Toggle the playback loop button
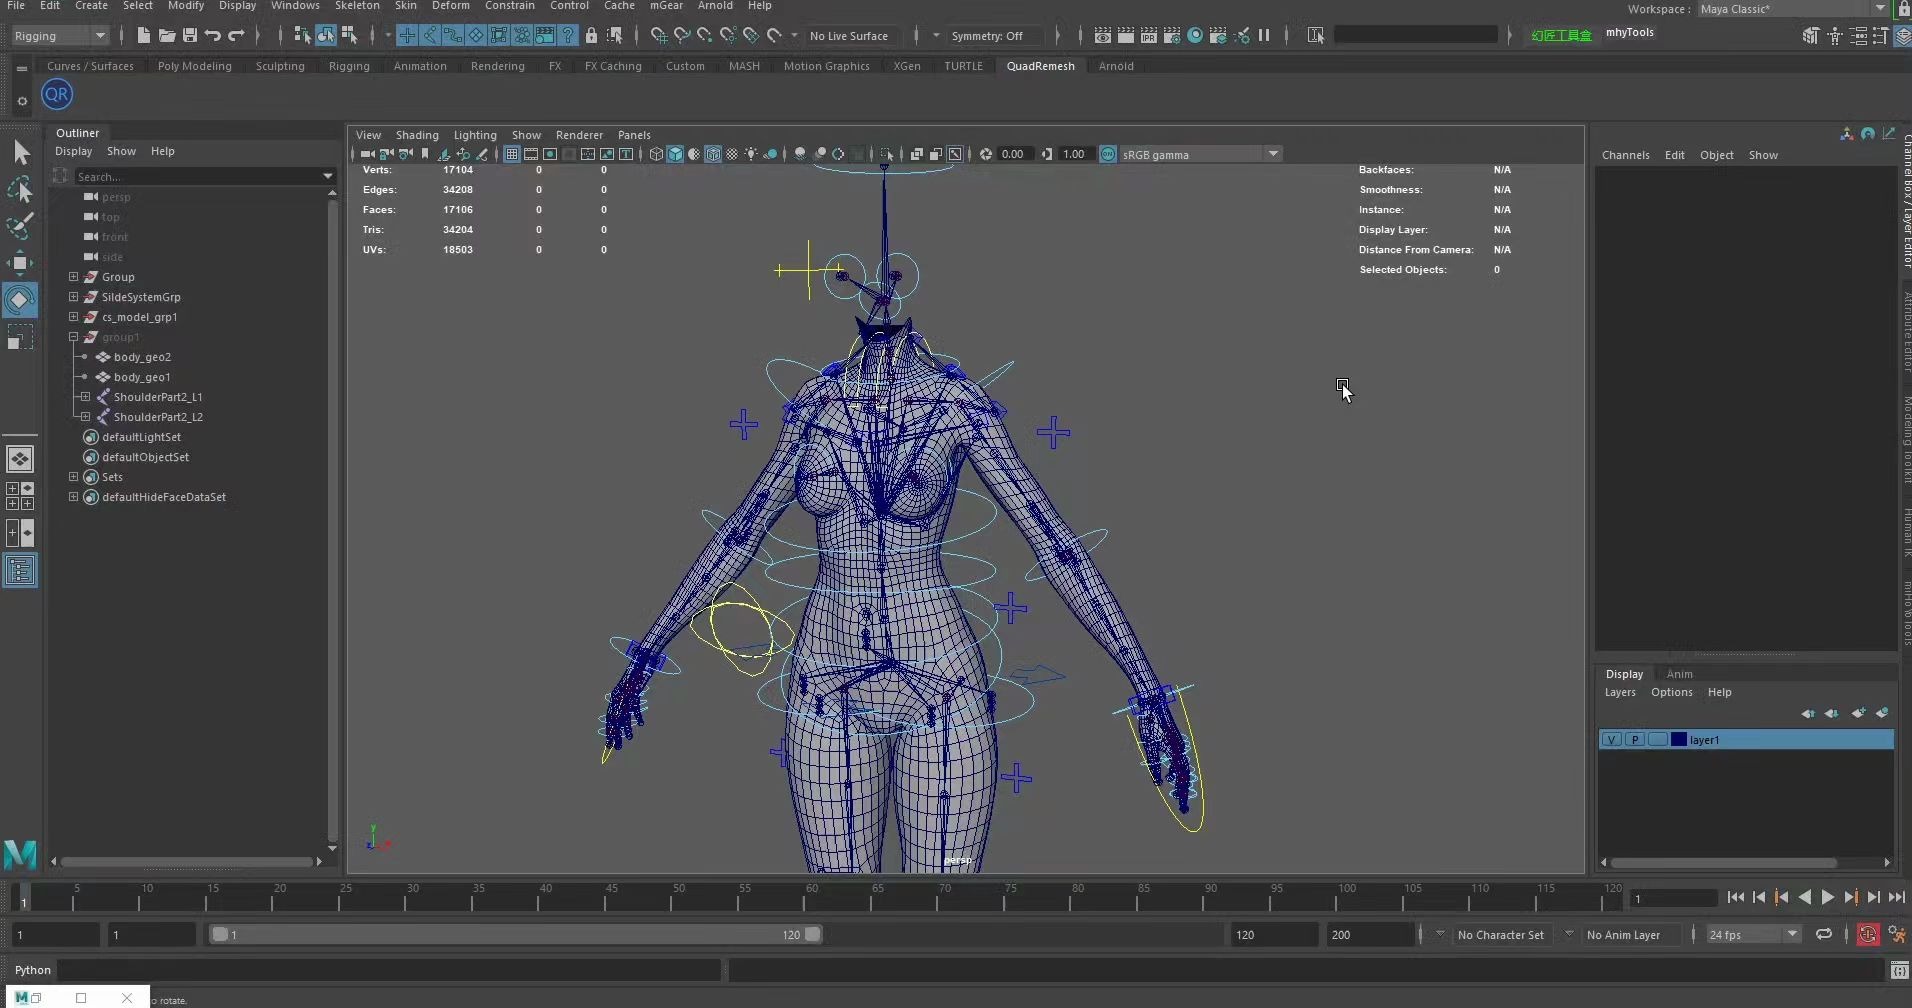The width and height of the screenshot is (1912, 1008). tap(1824, 934)
